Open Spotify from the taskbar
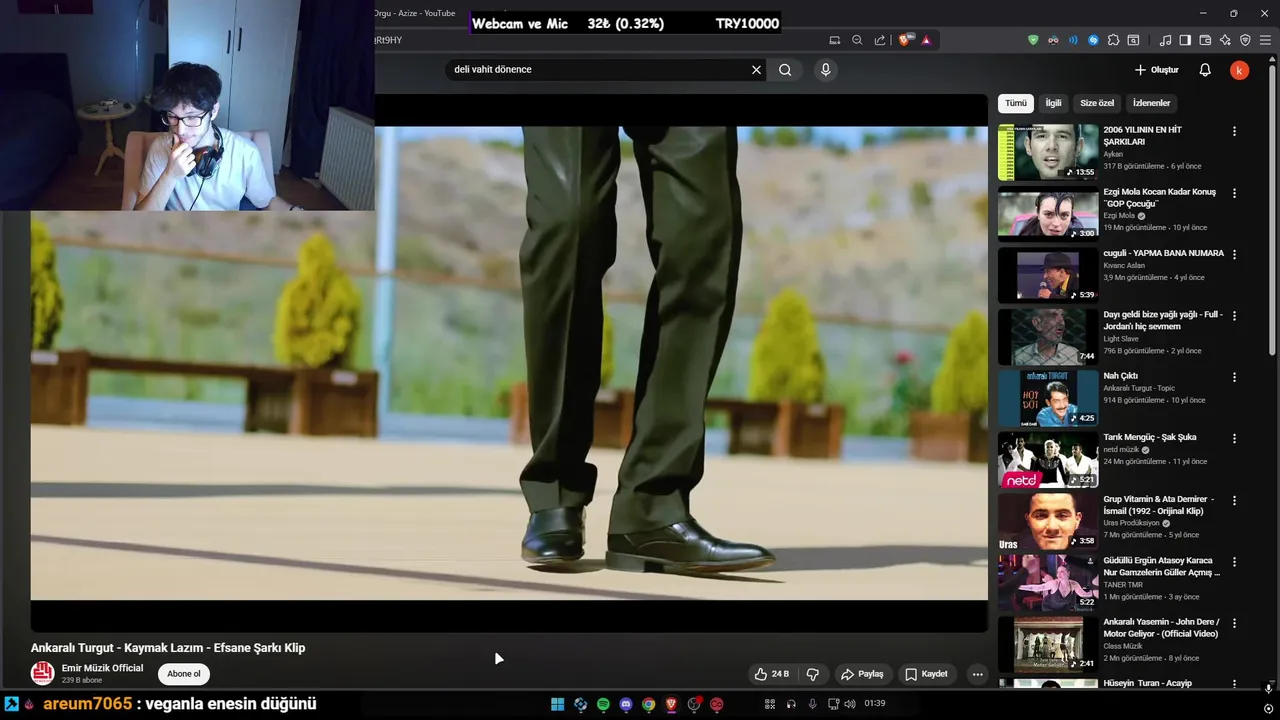 click(603, 704)
